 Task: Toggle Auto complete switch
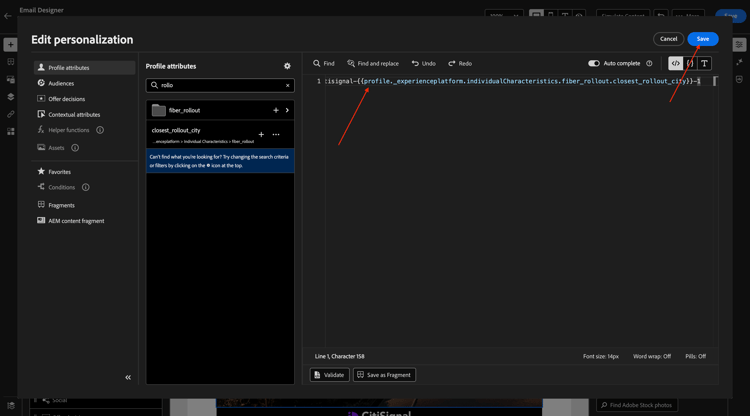594,63
